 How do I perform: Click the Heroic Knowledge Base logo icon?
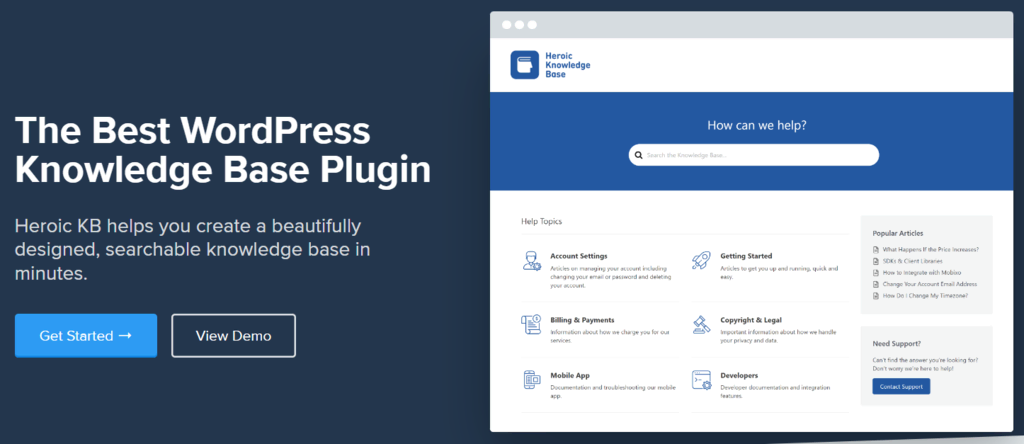point(524,65)
